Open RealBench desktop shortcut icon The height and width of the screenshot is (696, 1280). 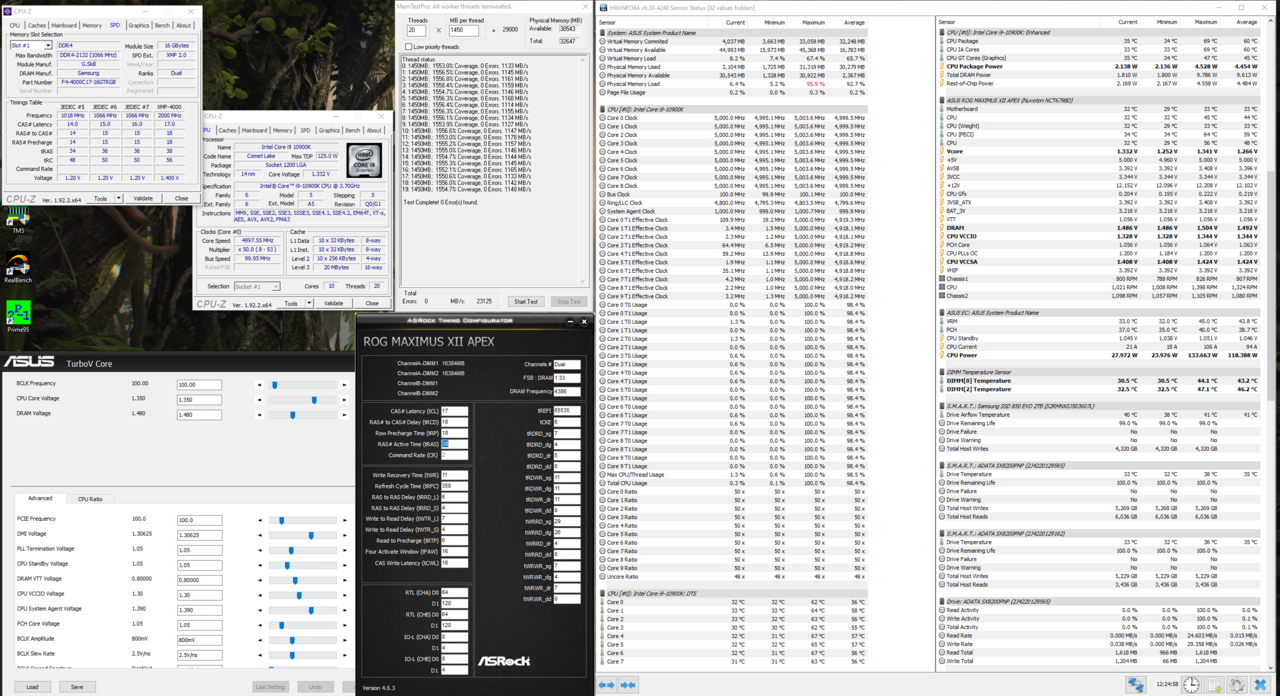tap(18, 266)
